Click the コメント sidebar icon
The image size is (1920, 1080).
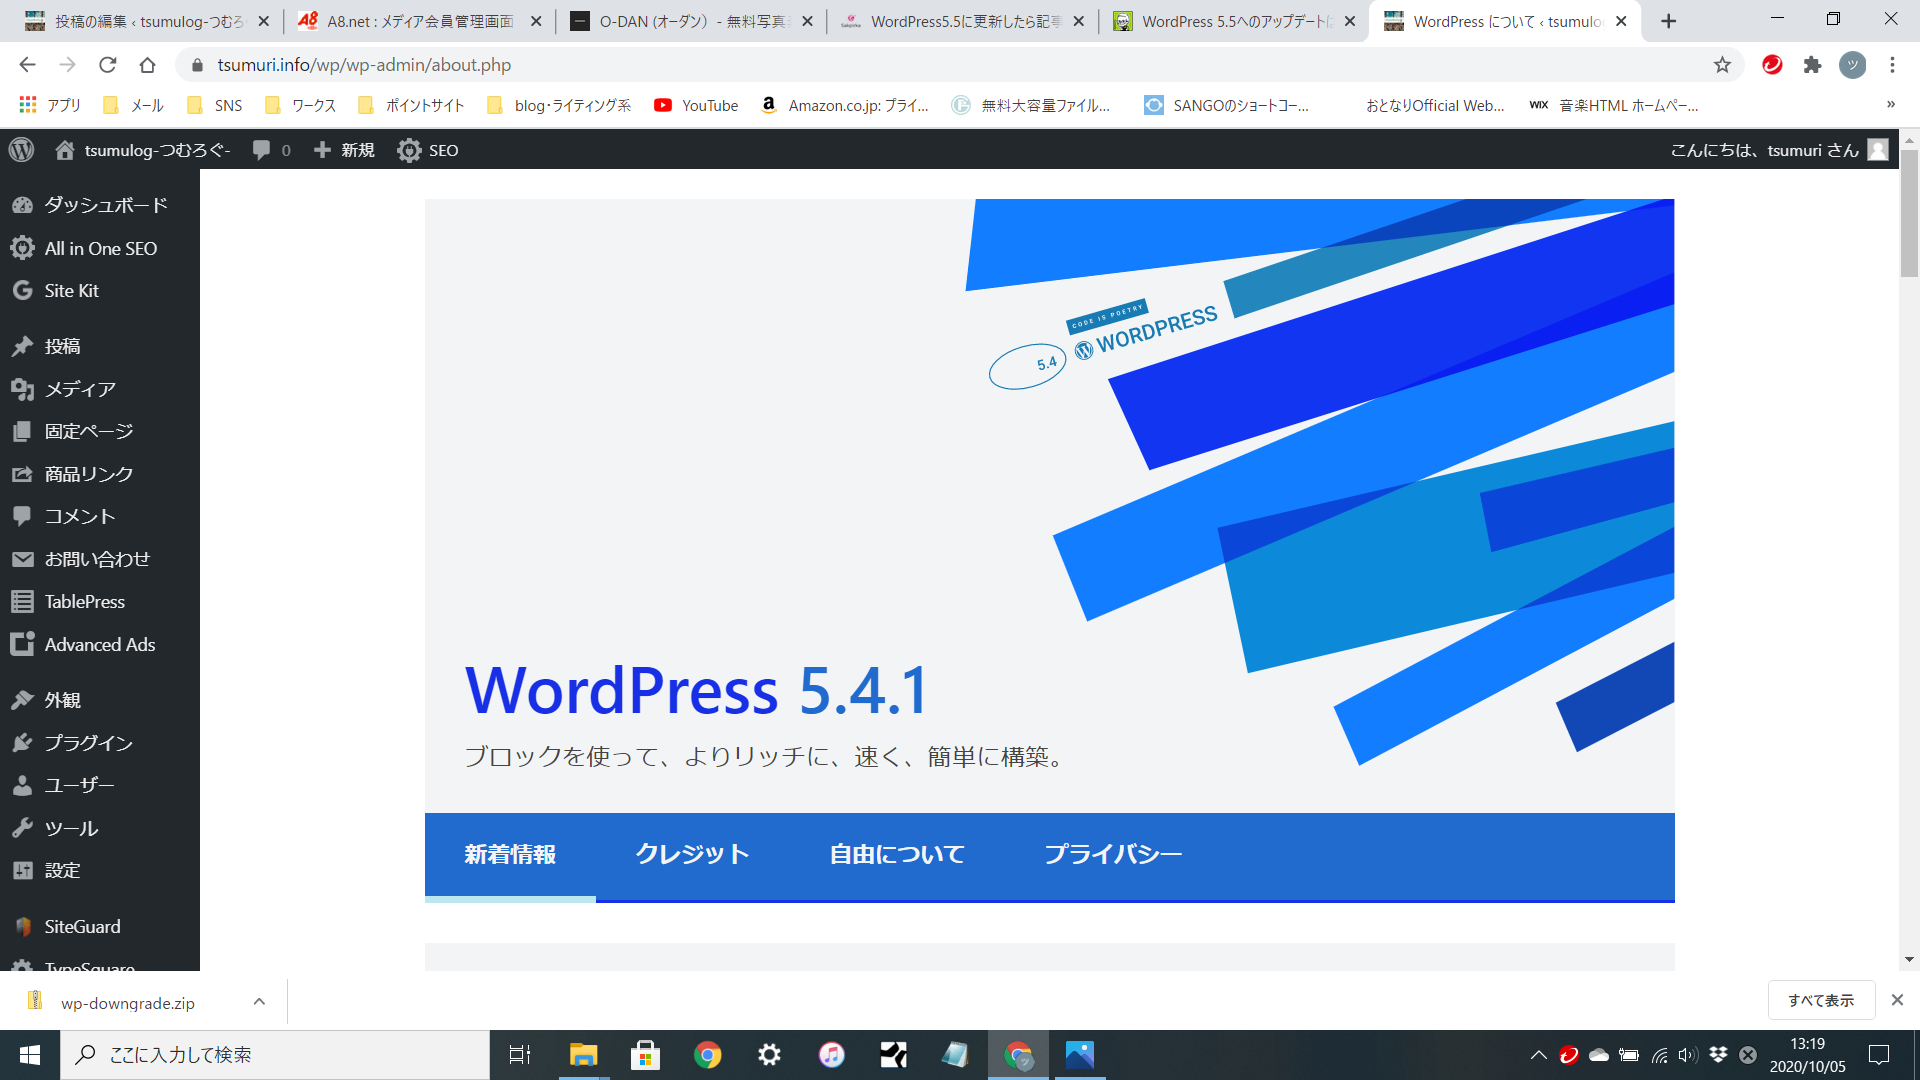pyautogui.click(x=22, y=516)
